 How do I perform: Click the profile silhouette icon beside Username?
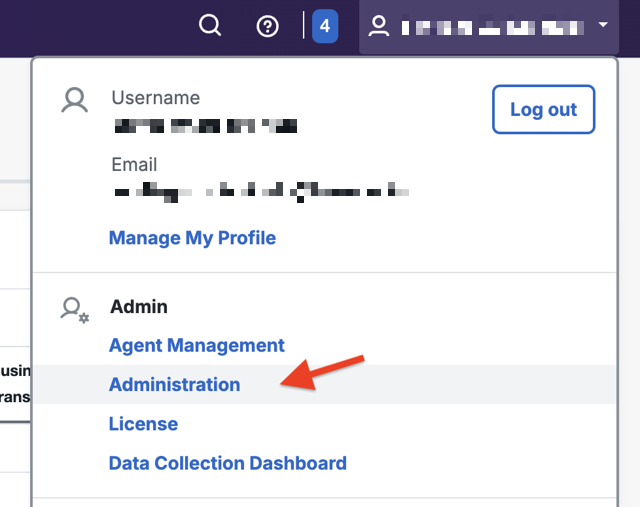tap(75, 100)
